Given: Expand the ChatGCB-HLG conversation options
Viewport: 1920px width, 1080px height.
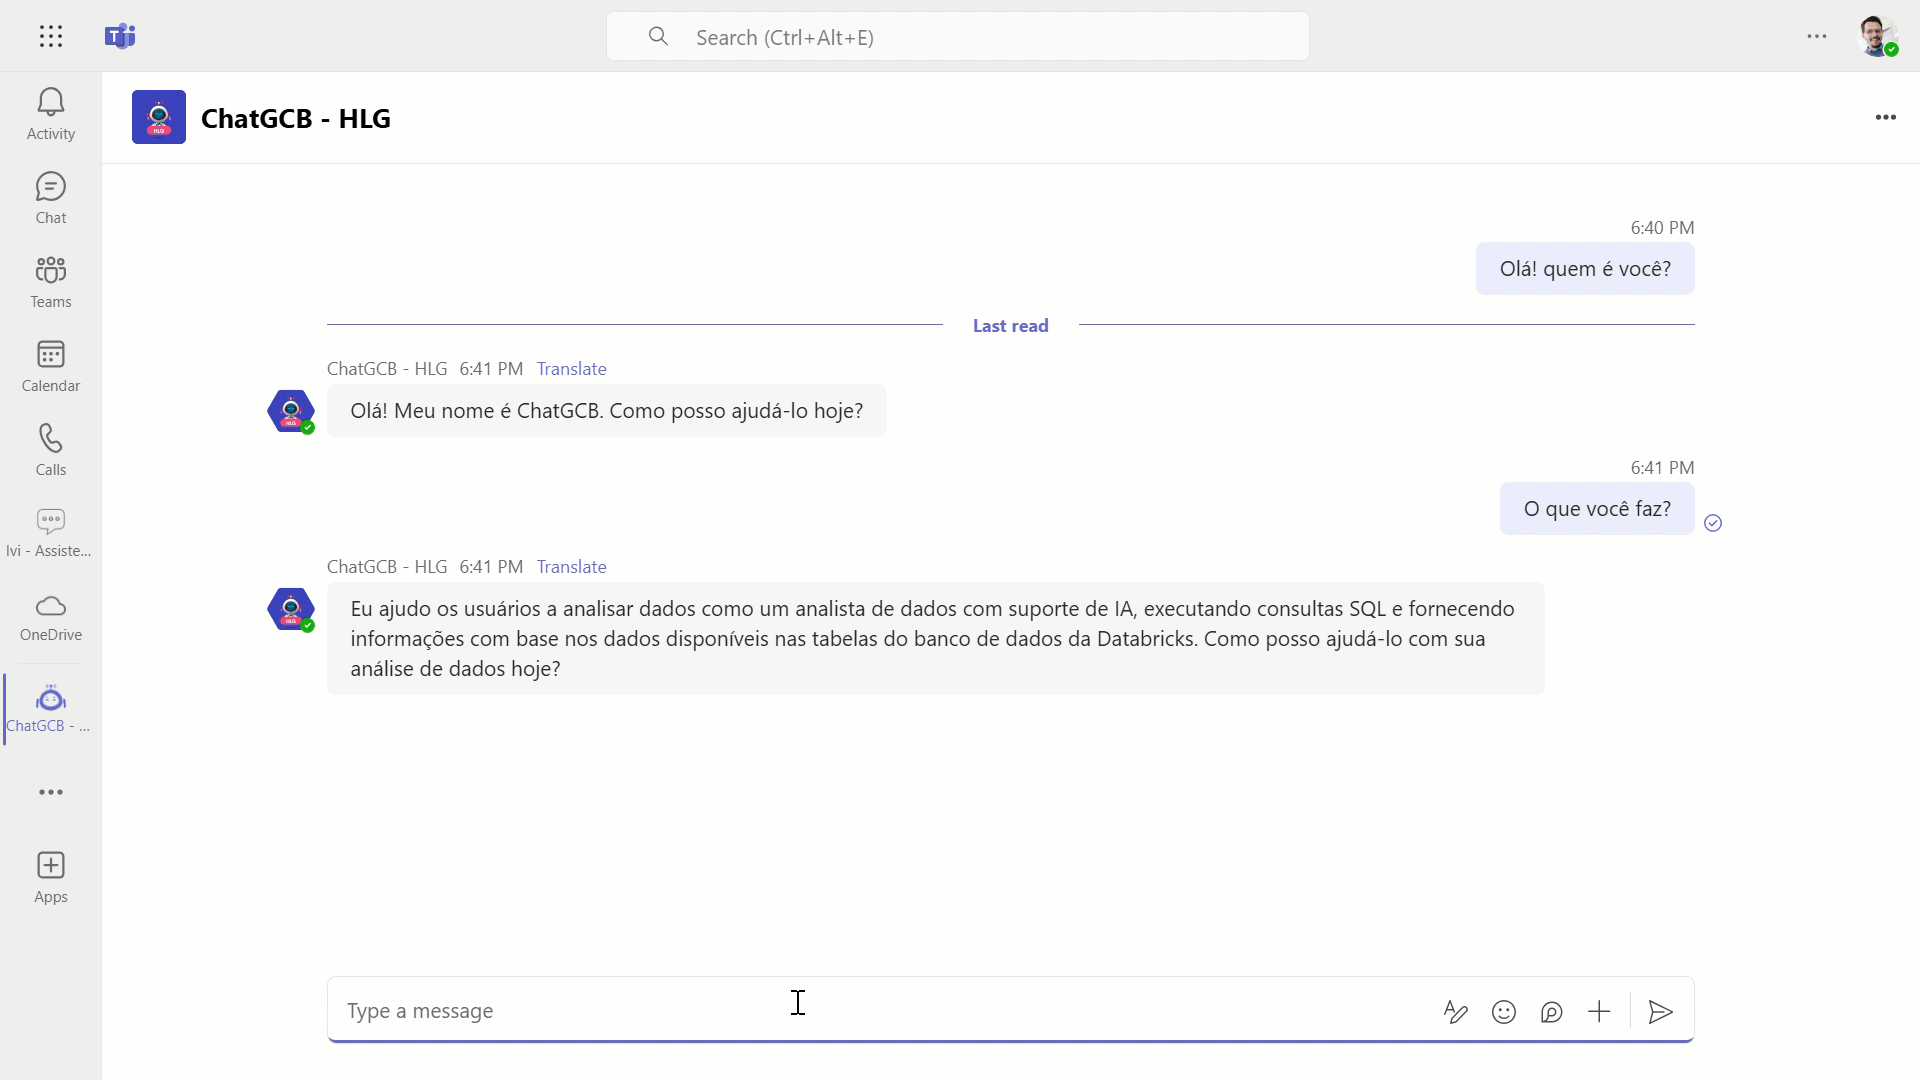Looking at the screenshot, I should pyautogui.click(x=1886, y=117).
